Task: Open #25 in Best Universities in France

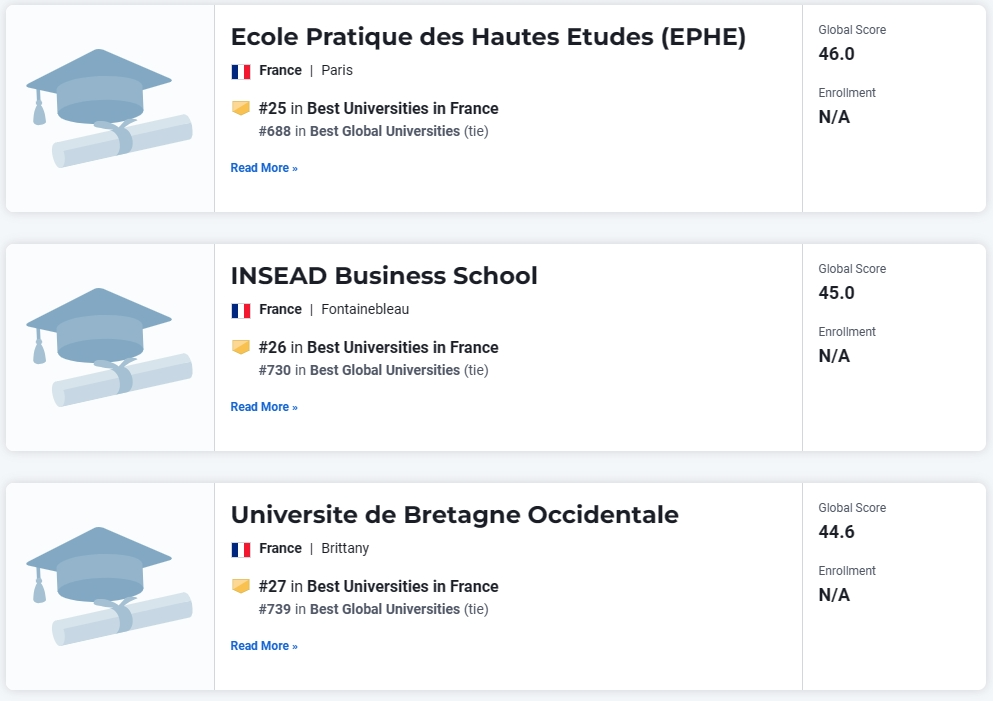Action: 379,108
